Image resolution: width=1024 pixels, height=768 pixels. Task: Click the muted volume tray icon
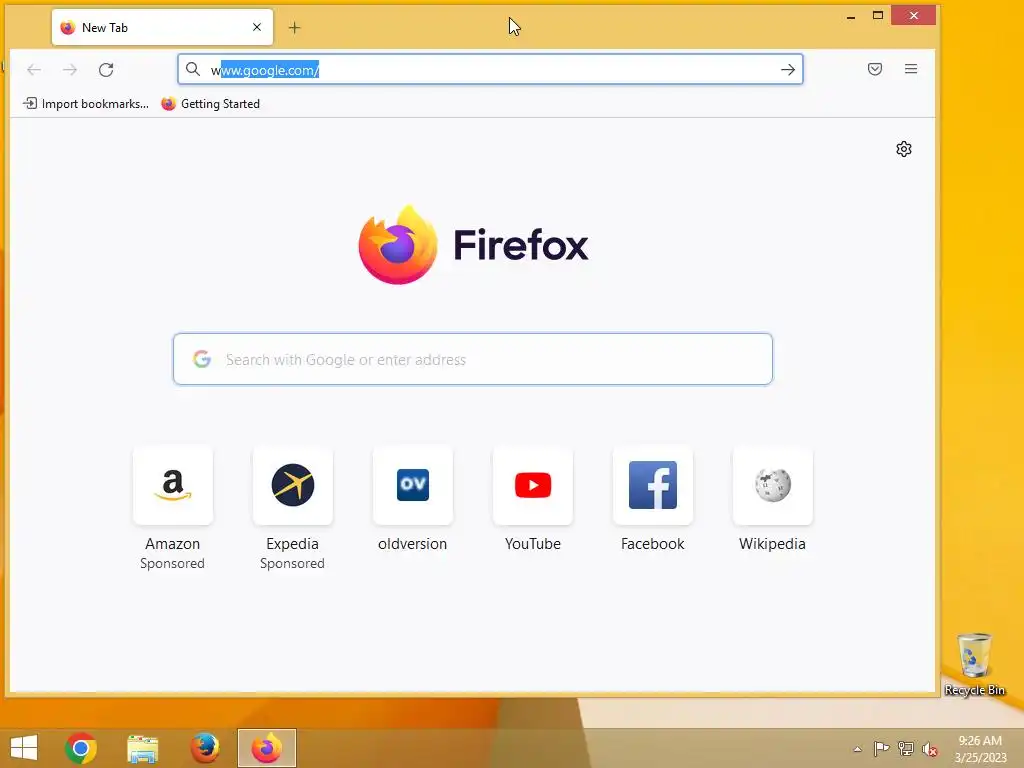(930, 749)
